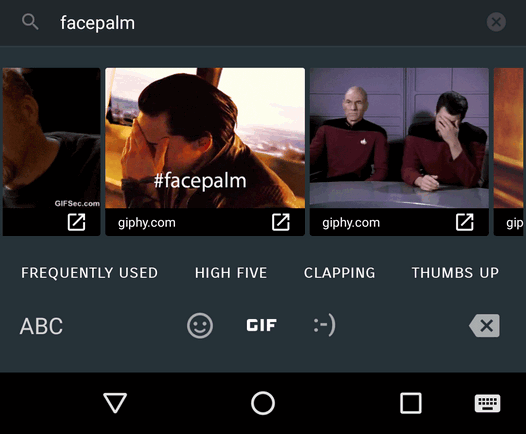
Task: Open the text emoticons panel
Action: point(324,325)
